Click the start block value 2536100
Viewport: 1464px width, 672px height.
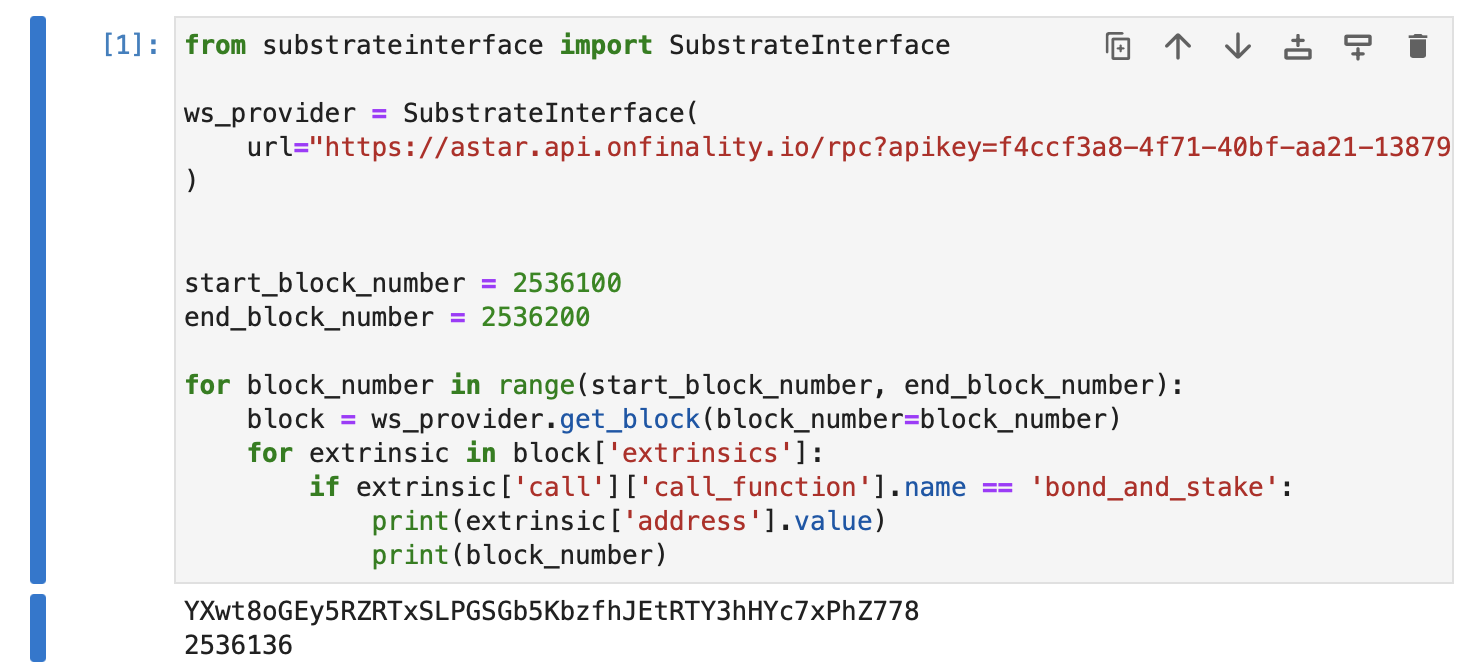566,283
